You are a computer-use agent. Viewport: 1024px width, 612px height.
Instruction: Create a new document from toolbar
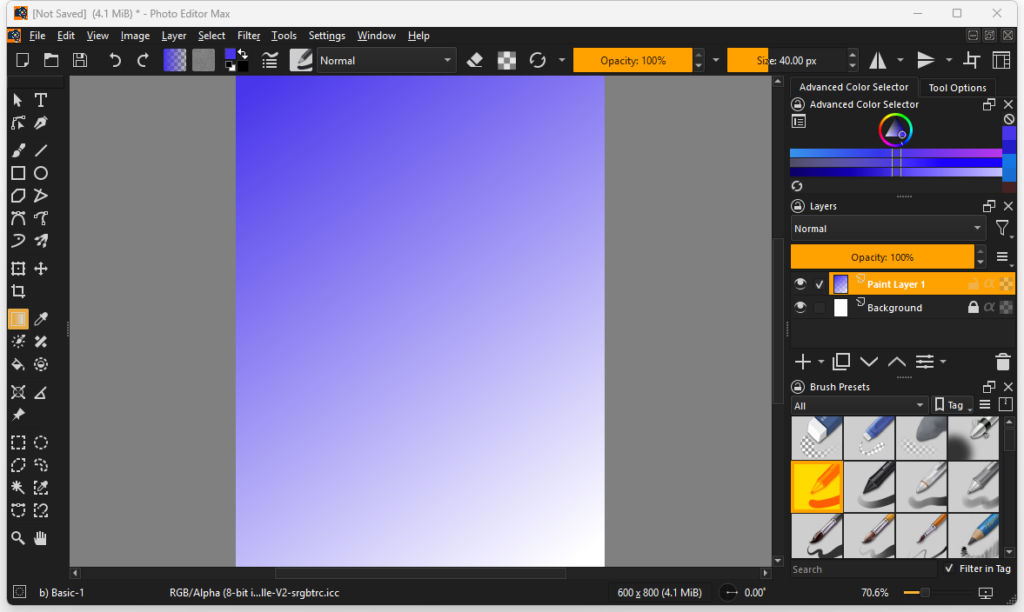point(22,61)
